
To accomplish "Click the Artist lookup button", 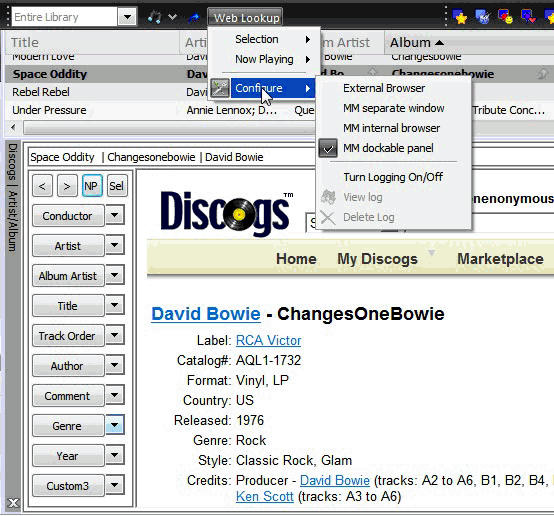I will point(68,246).
